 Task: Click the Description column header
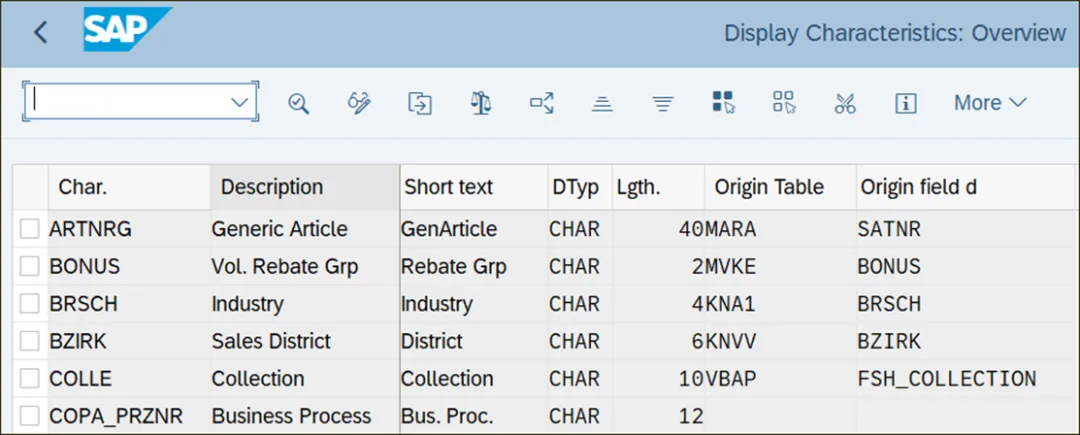pyautogui.click(x=272, y=187)
